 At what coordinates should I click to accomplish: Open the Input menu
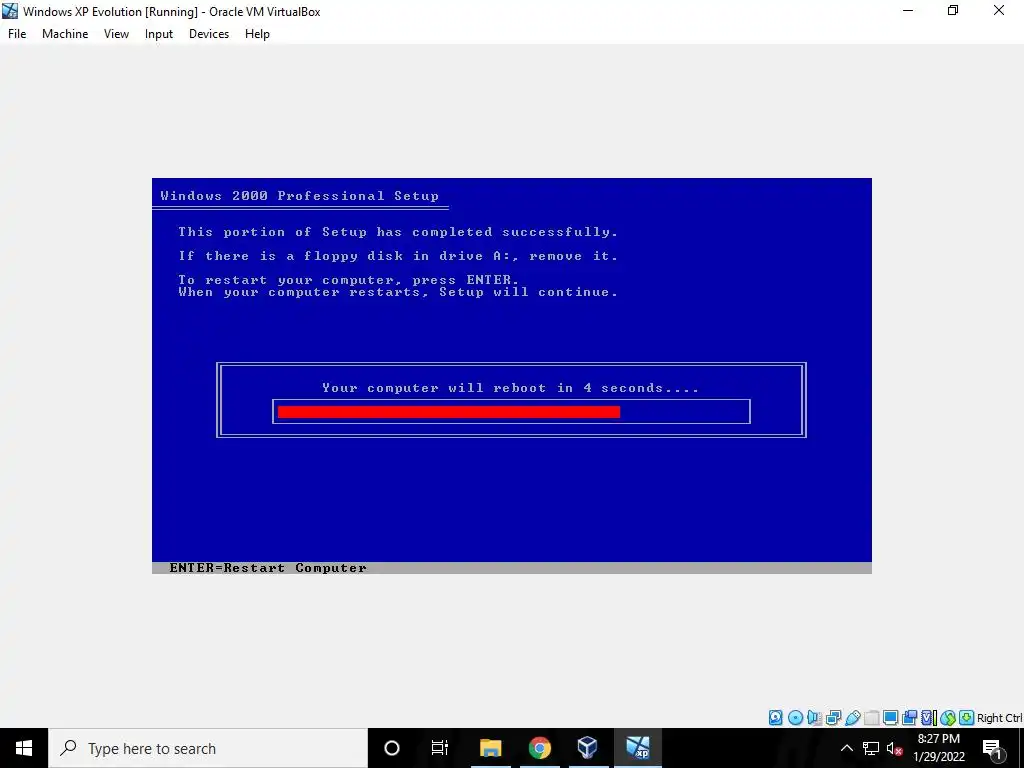tap(159, 34)
